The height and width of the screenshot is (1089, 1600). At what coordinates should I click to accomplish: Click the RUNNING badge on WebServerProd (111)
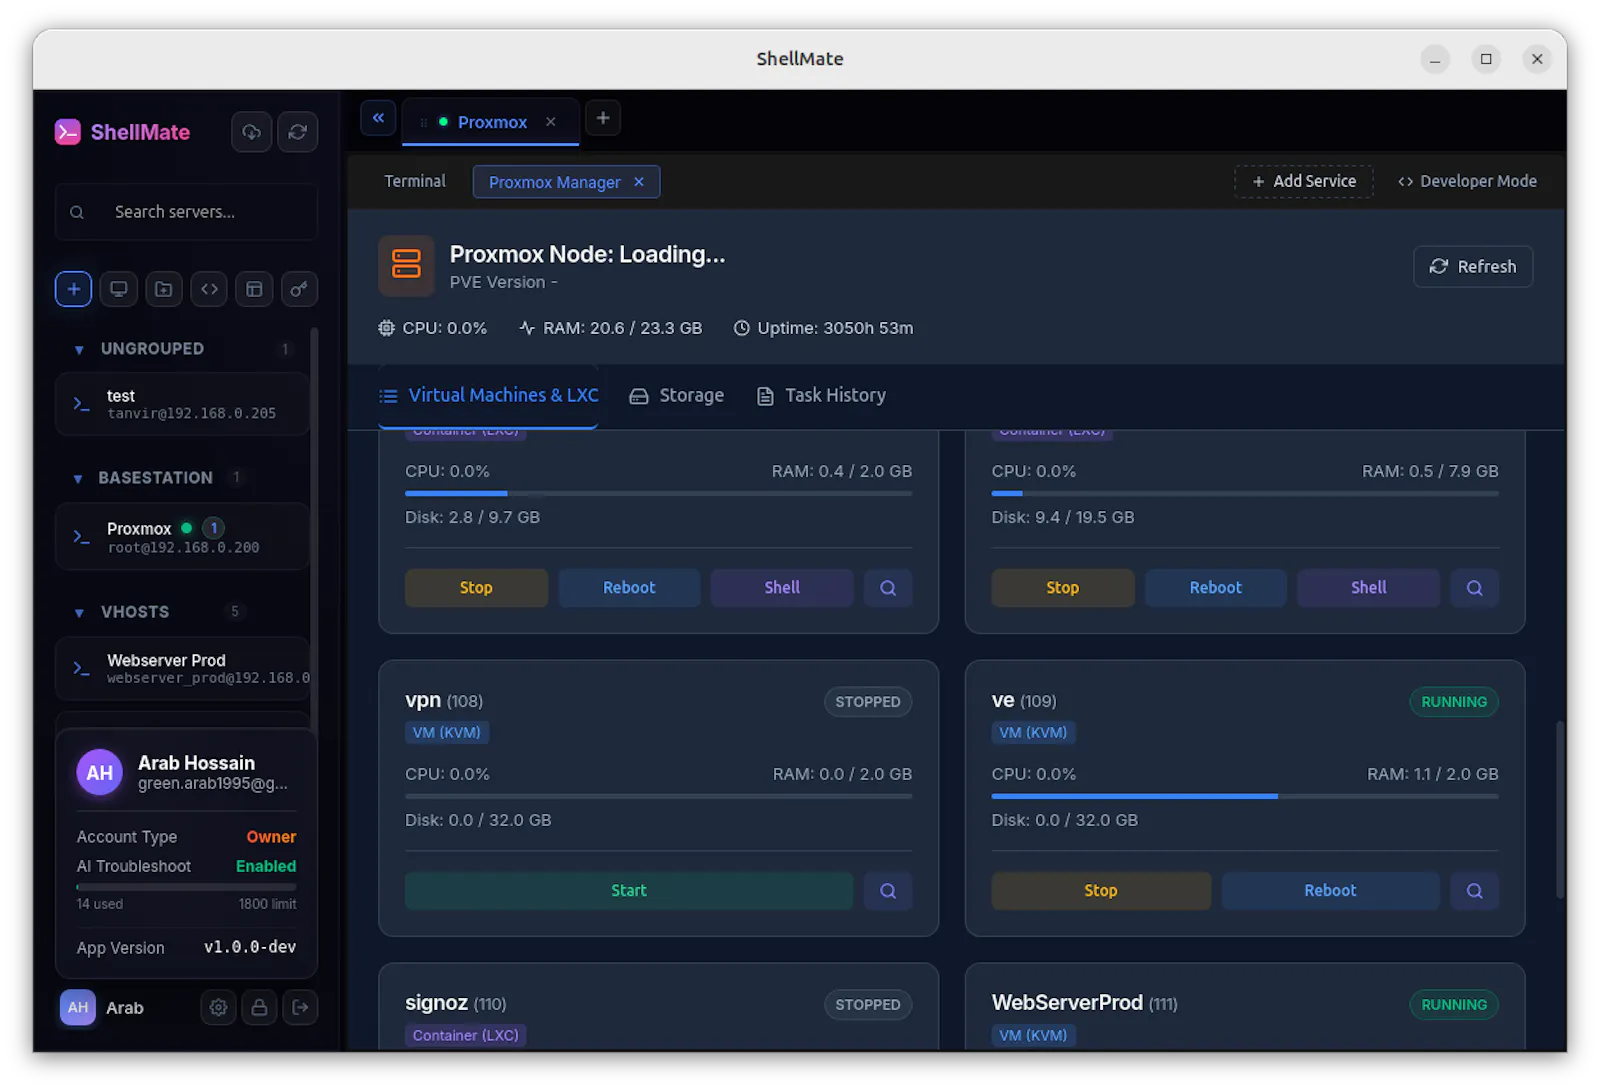coord(1454,1005)
